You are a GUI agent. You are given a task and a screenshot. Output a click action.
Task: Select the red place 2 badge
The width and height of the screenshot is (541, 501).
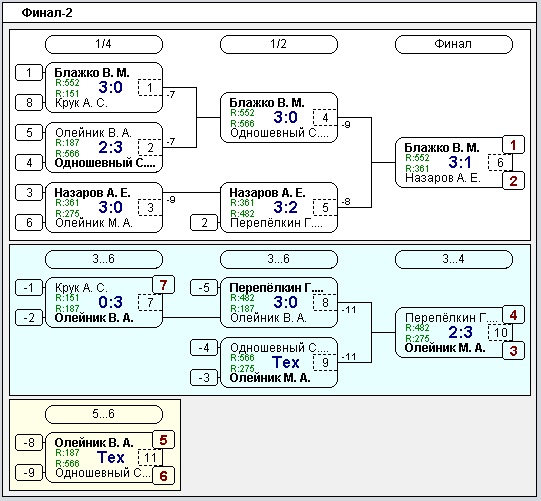513,181
